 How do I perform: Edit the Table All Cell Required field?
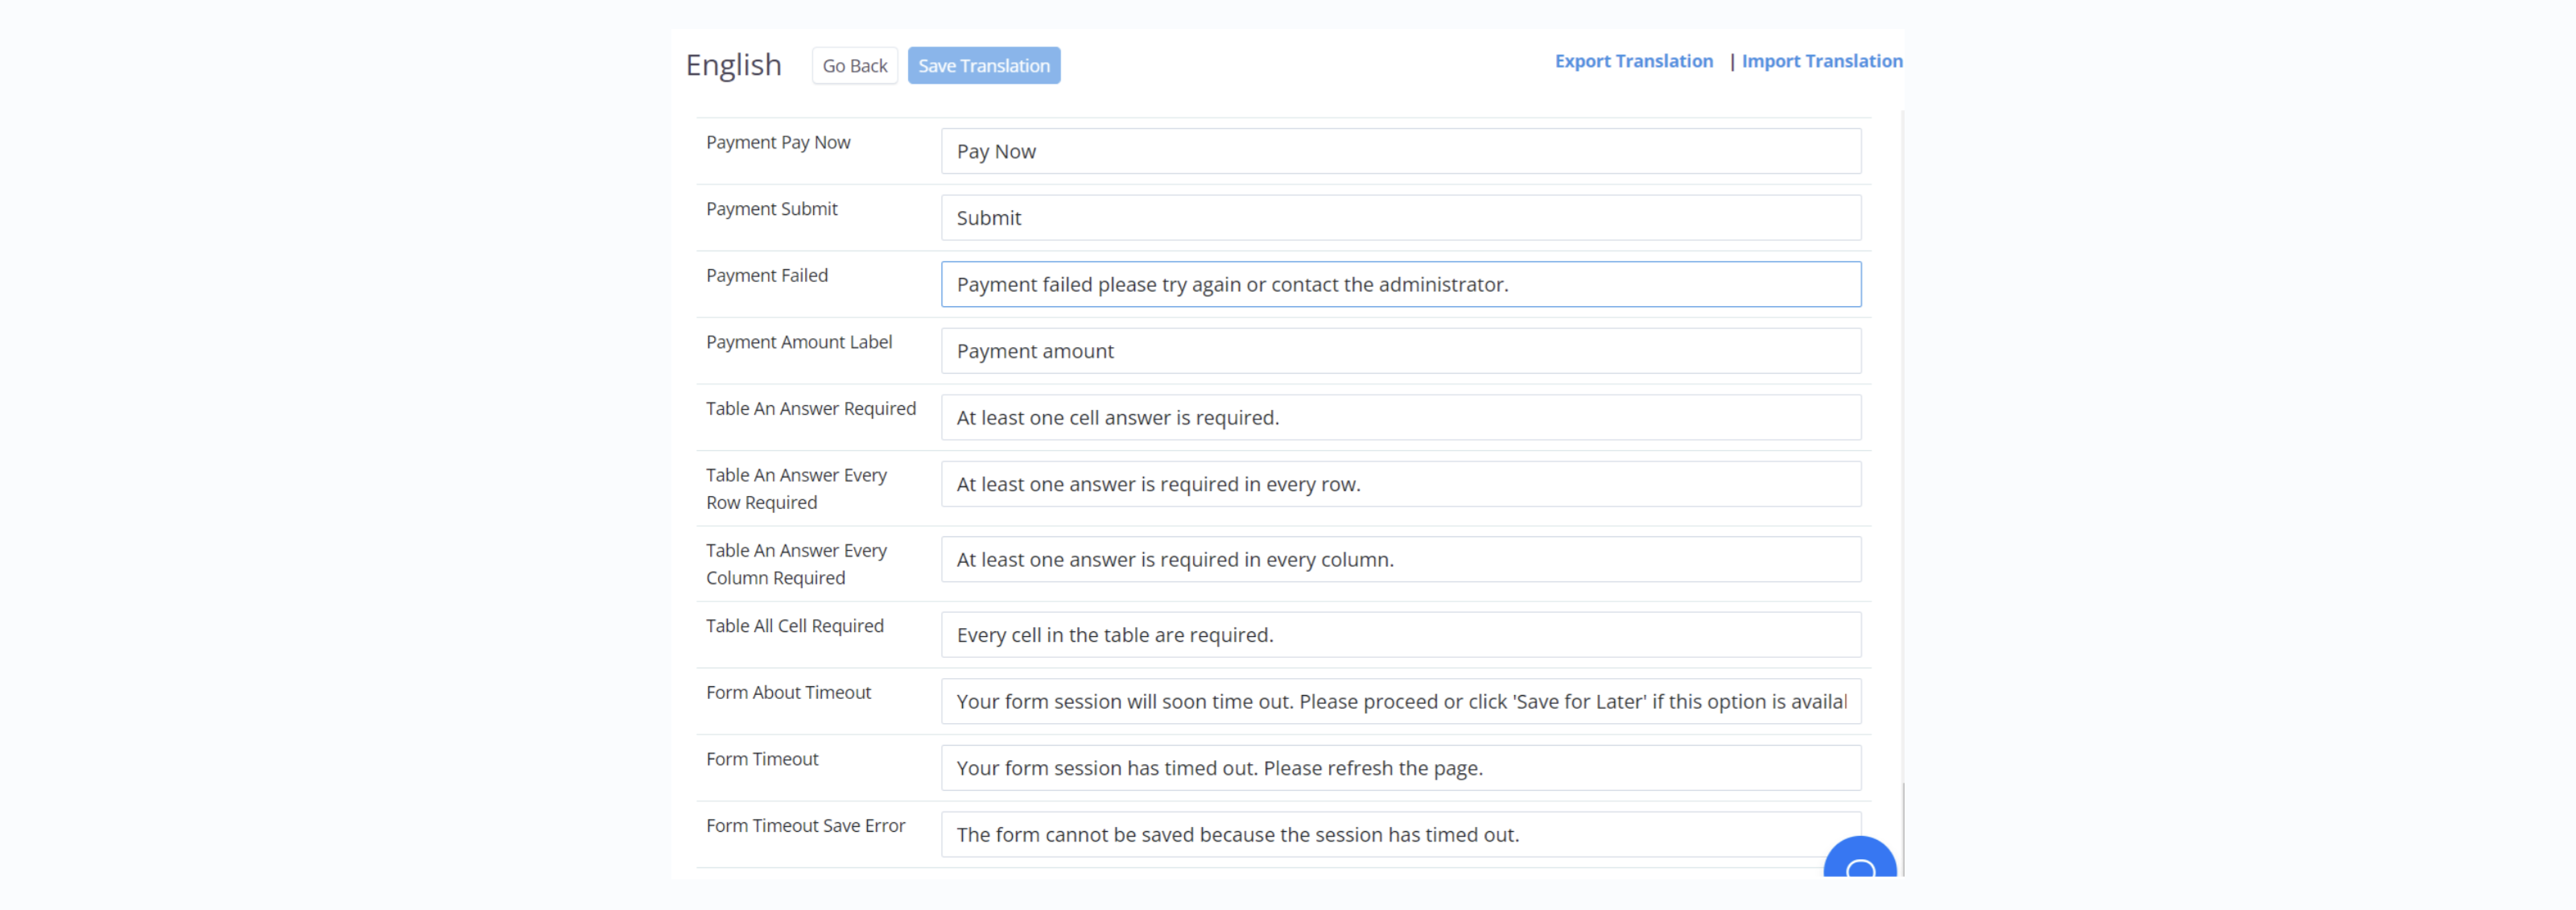tap(1400, 634)
